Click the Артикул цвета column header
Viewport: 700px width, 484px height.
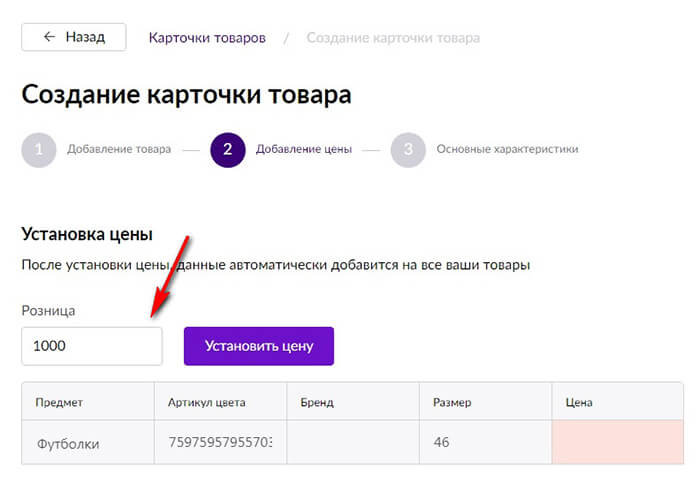click(x=207, y=403)
